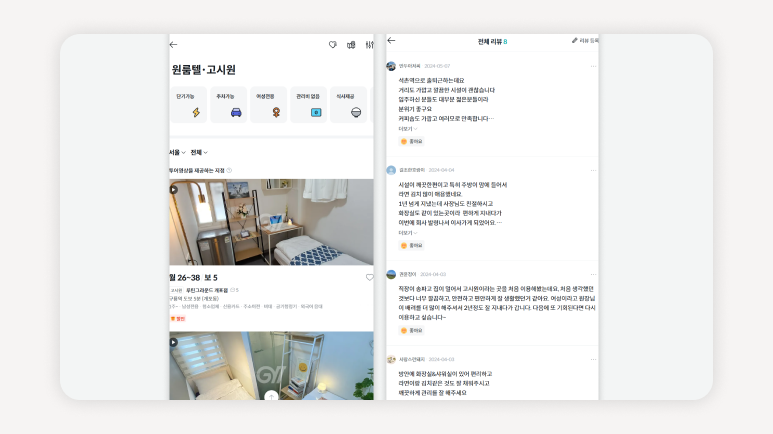Select the 여성전용 category card

pyautogui.click(x=268, y=105)
